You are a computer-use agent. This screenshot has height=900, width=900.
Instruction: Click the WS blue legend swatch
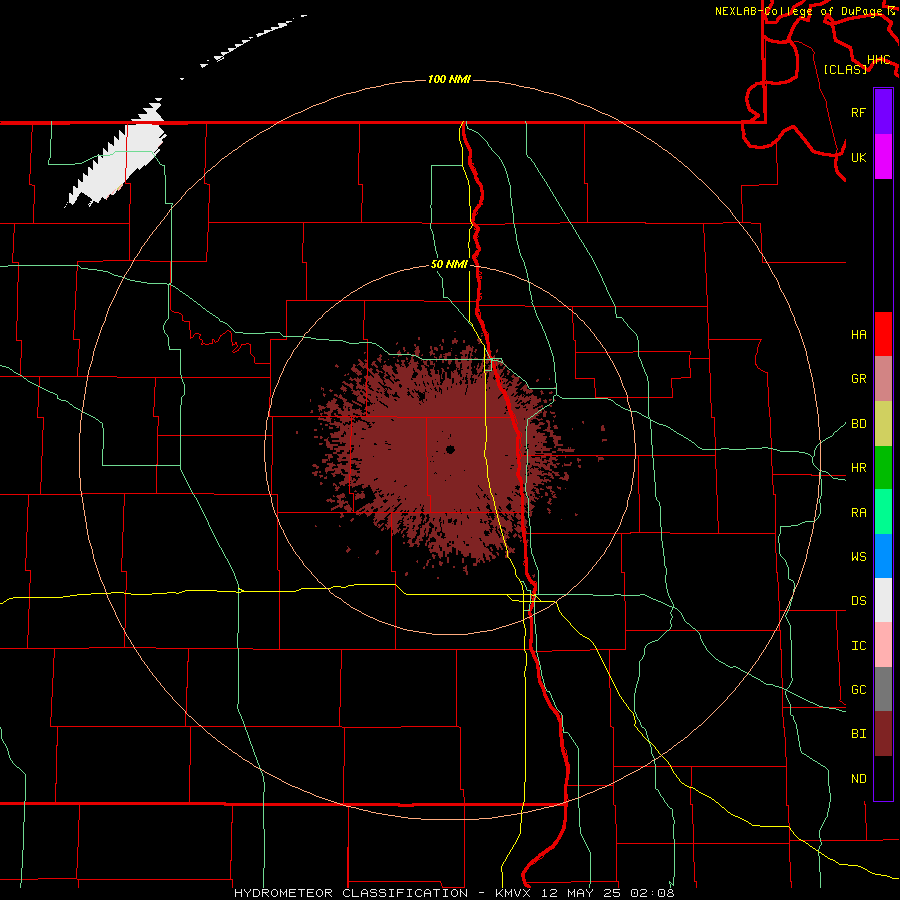pyautogui.click(x=883, y=556)
